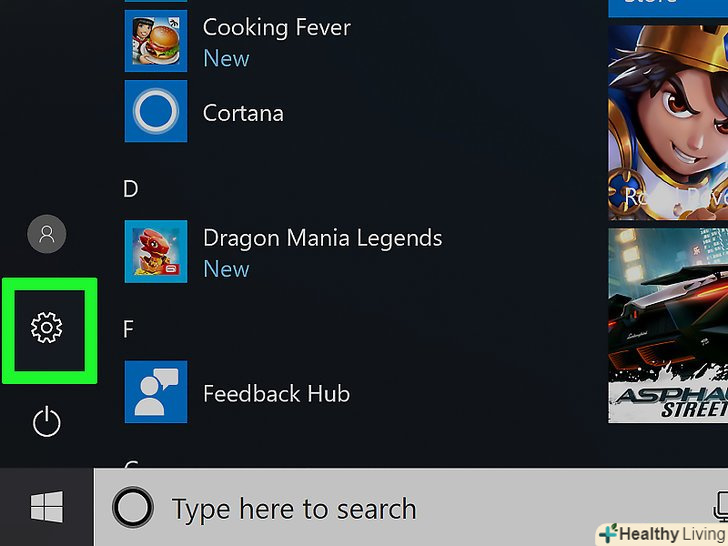The height and width of the screenshot is (546, 728).
Task: Select the Feedback Hub label
Action: click(x=276, y=394)
